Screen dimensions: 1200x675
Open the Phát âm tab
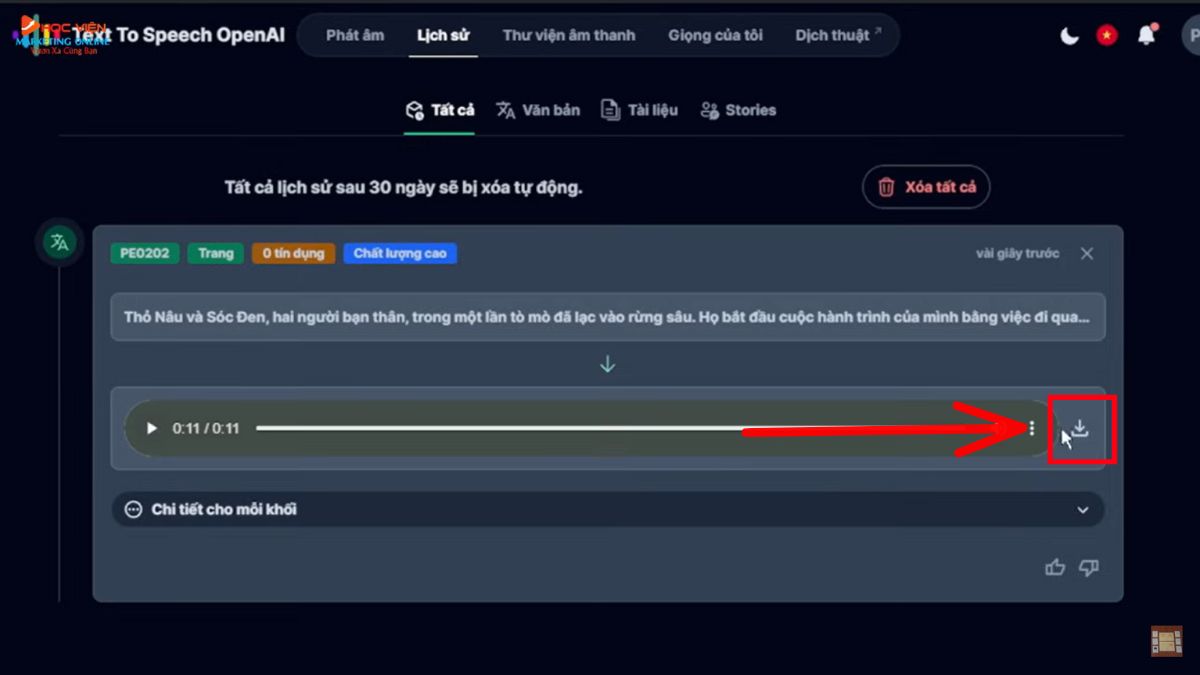pyautogui.click(x=355, y=35)
